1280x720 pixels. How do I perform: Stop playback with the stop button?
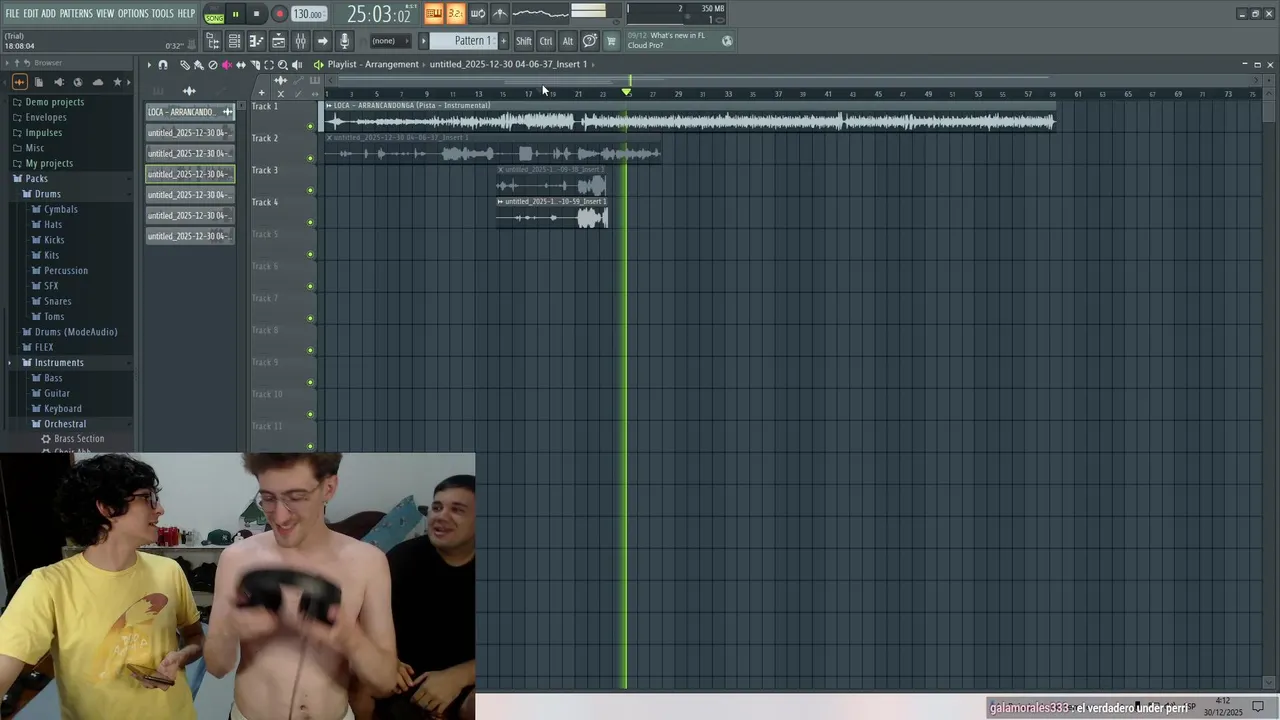point(256,14)
